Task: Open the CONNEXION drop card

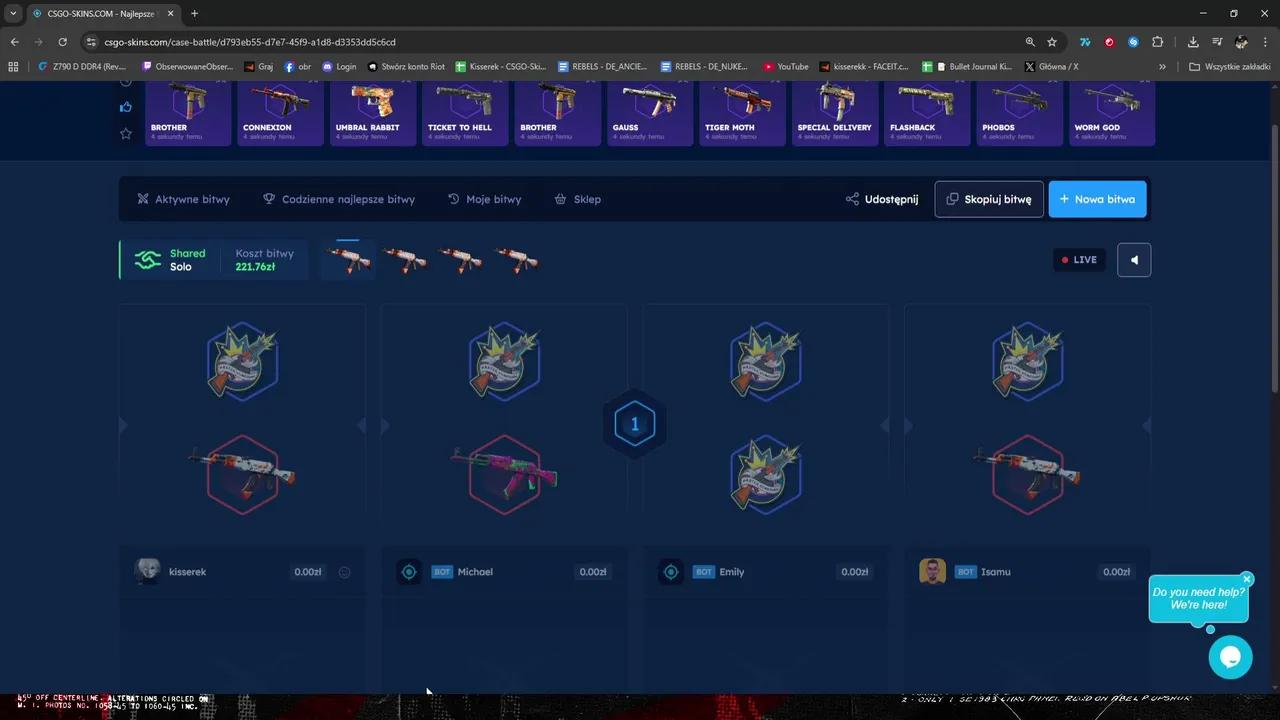Action: [280, 113]
